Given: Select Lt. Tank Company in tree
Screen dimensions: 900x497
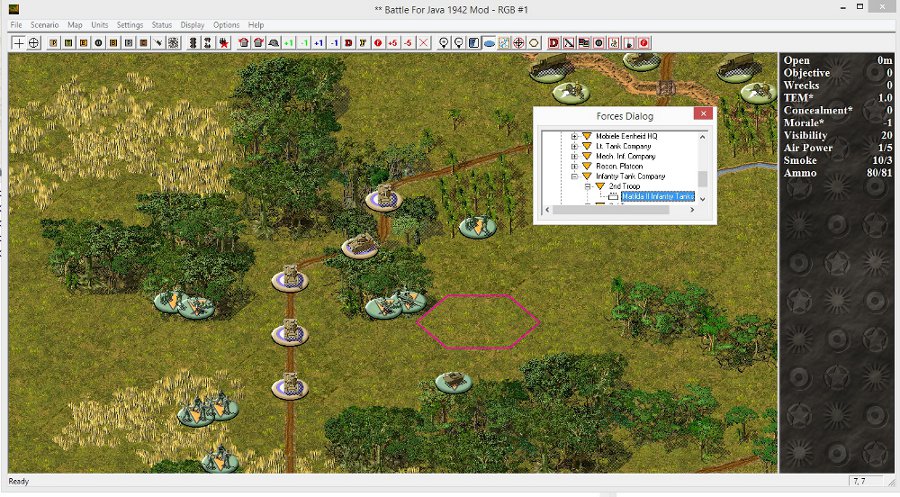Looking at the screenshot, I should point(623,146).
